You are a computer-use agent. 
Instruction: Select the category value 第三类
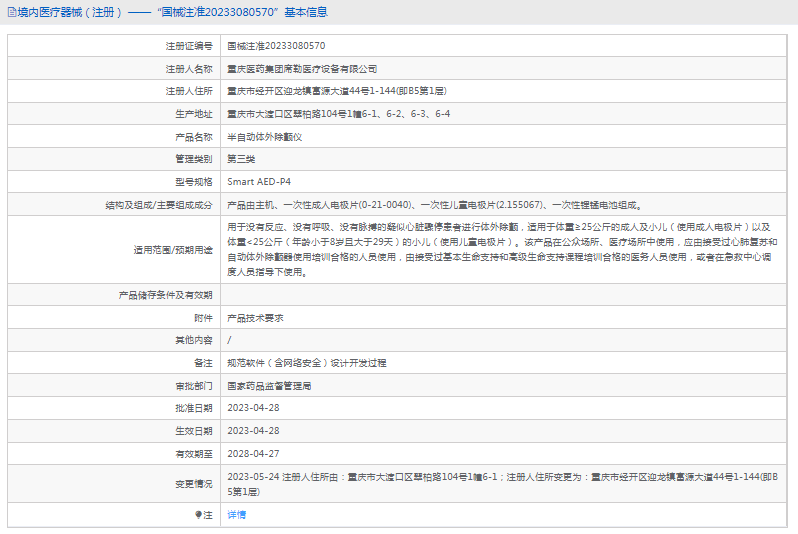tap(241, 159)
